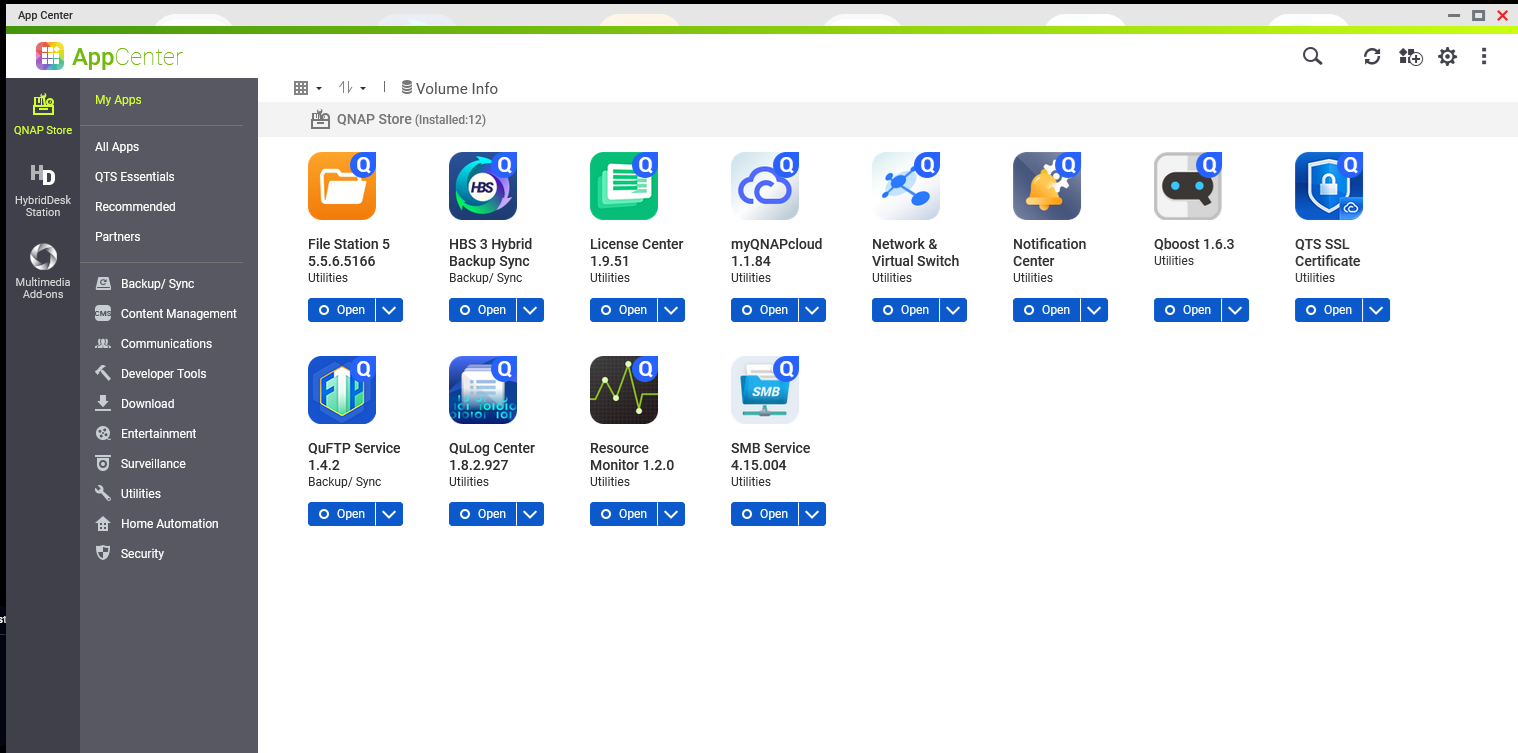Select the QTS Essentials category
Image resolution: width=1518 pixels, height=753 pixels.
[x=134, y=177]
